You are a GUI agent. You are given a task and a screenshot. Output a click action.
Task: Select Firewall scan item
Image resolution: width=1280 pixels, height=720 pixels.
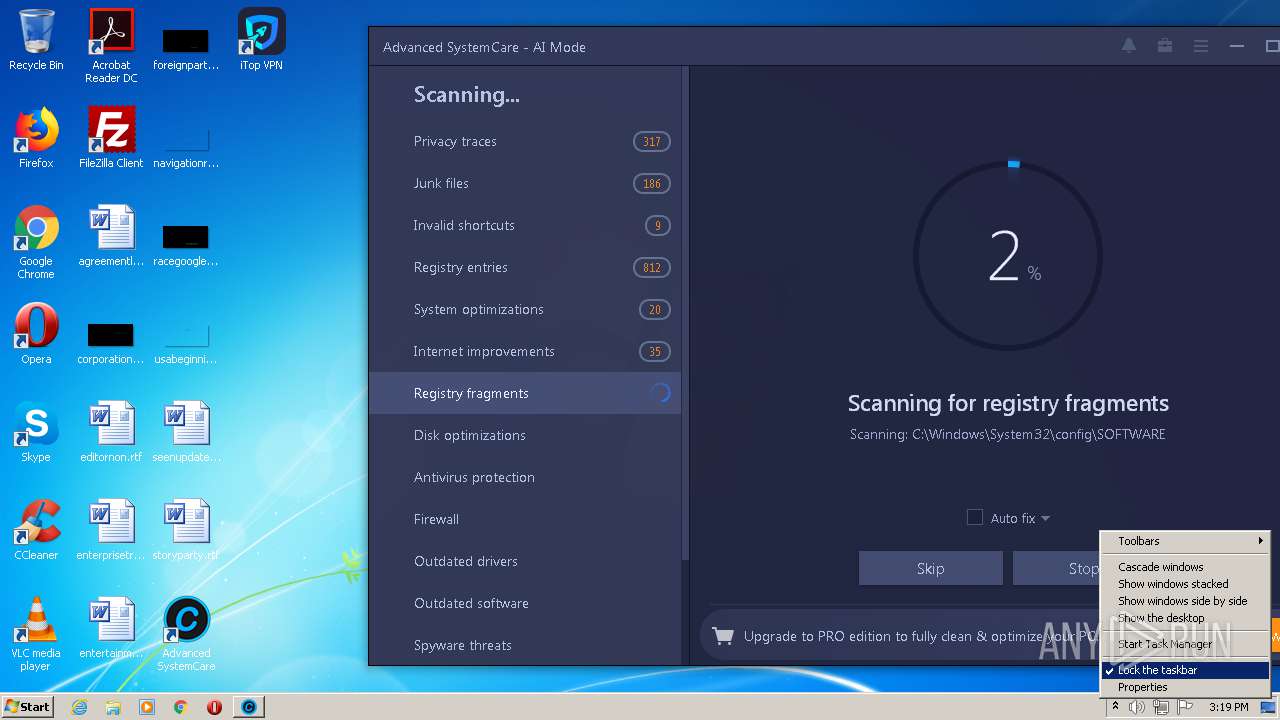(x=525, y=519)
